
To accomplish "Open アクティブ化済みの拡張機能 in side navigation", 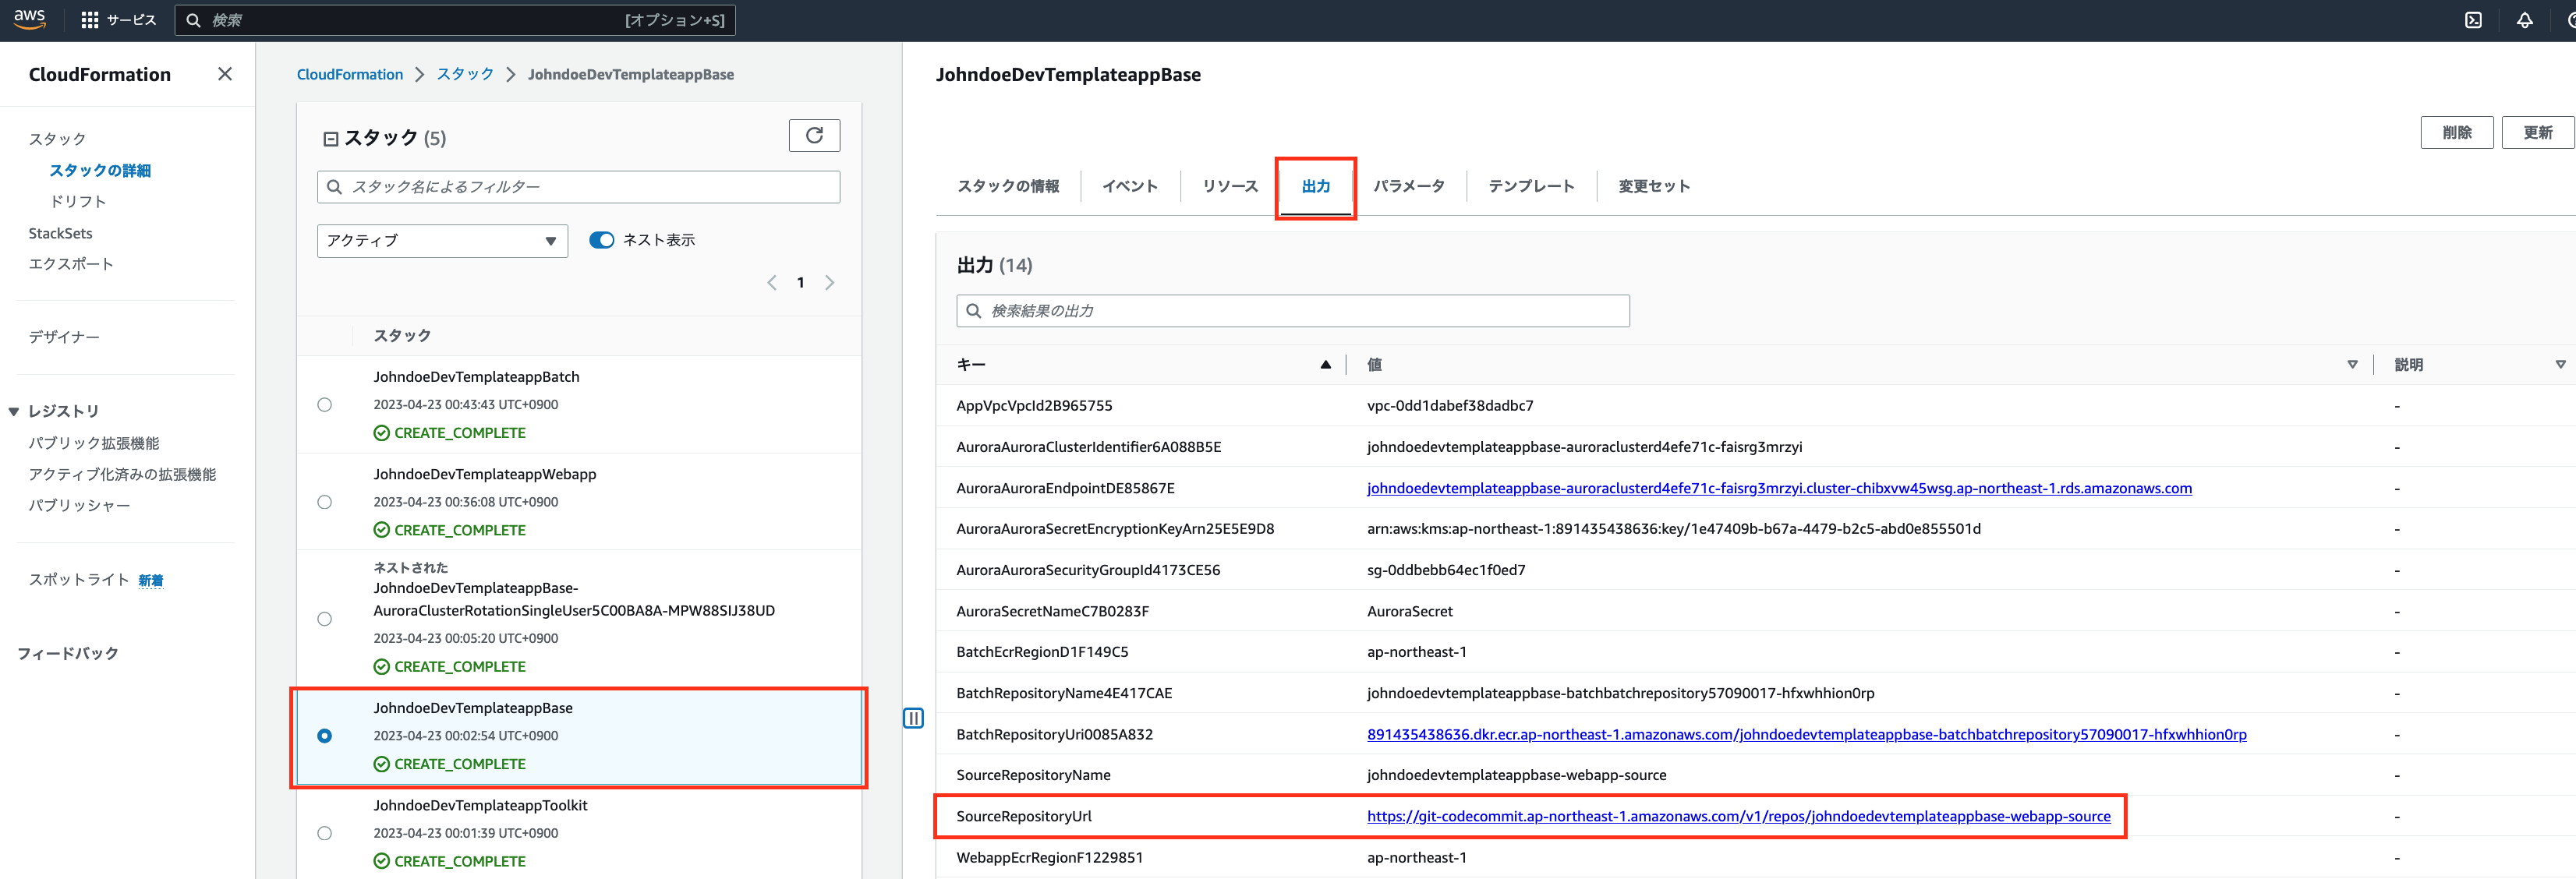I will pos(122,474).
